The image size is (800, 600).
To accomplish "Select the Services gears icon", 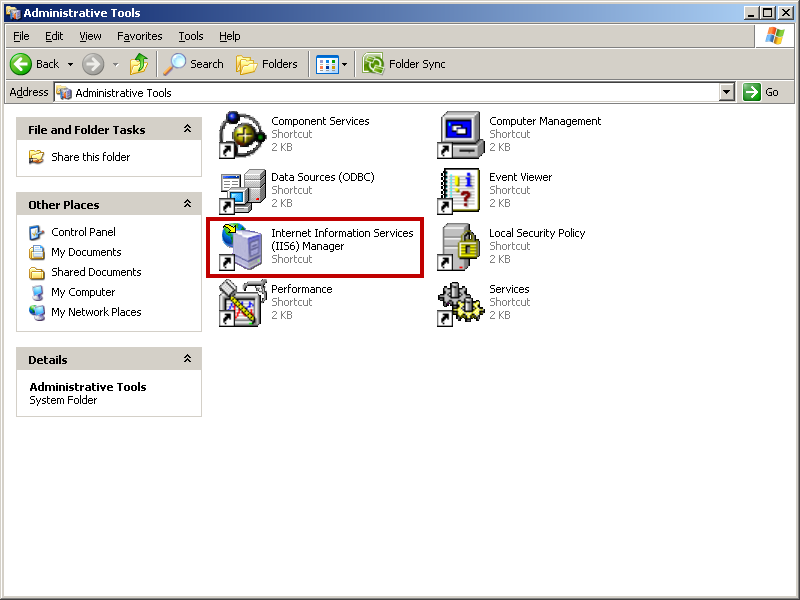I will (x=461, y=304).
